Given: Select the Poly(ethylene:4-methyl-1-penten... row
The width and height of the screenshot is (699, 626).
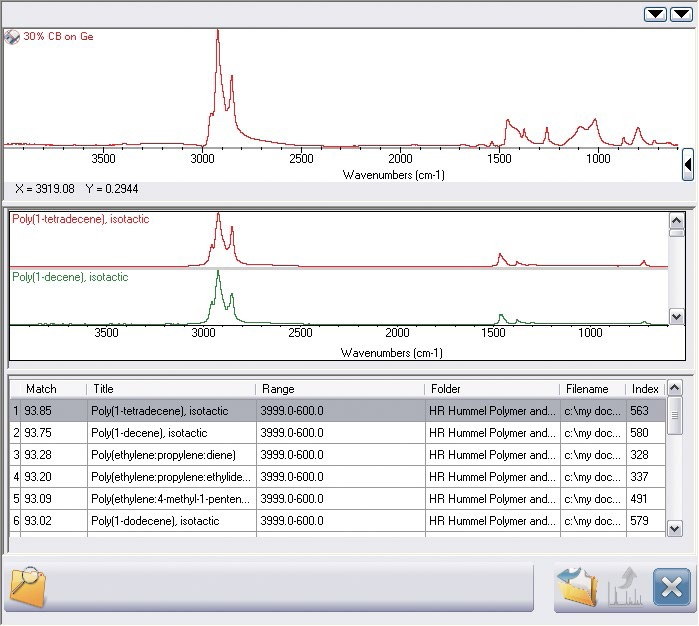Looking at the screenshot, I should tap(337, 498).
